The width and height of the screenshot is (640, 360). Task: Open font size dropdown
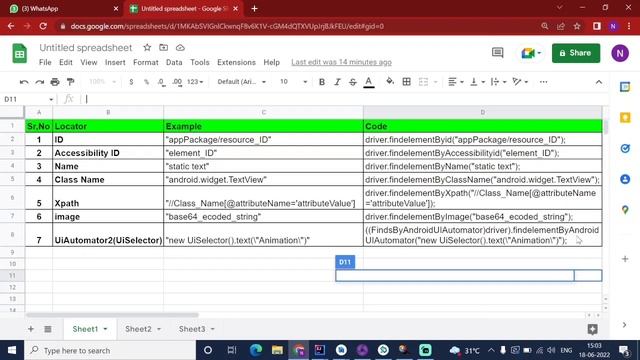click(293, 82)
